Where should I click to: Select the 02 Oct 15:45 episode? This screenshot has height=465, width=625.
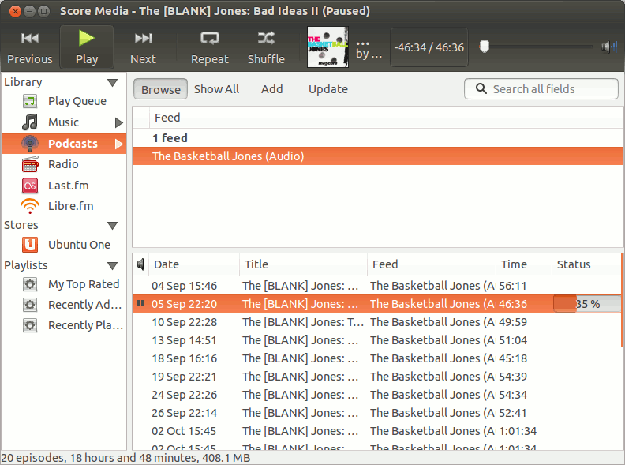[x=377, y=431]
